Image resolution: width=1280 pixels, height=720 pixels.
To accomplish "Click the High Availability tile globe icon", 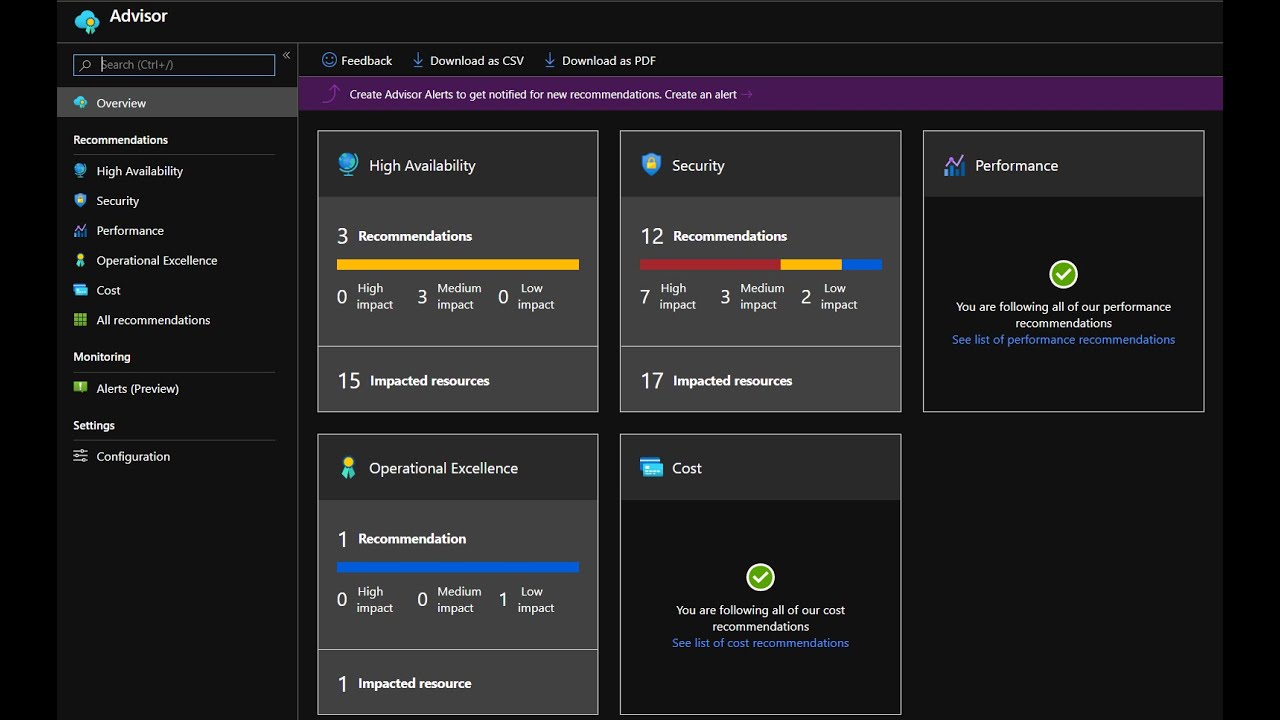I will [348, 164].
